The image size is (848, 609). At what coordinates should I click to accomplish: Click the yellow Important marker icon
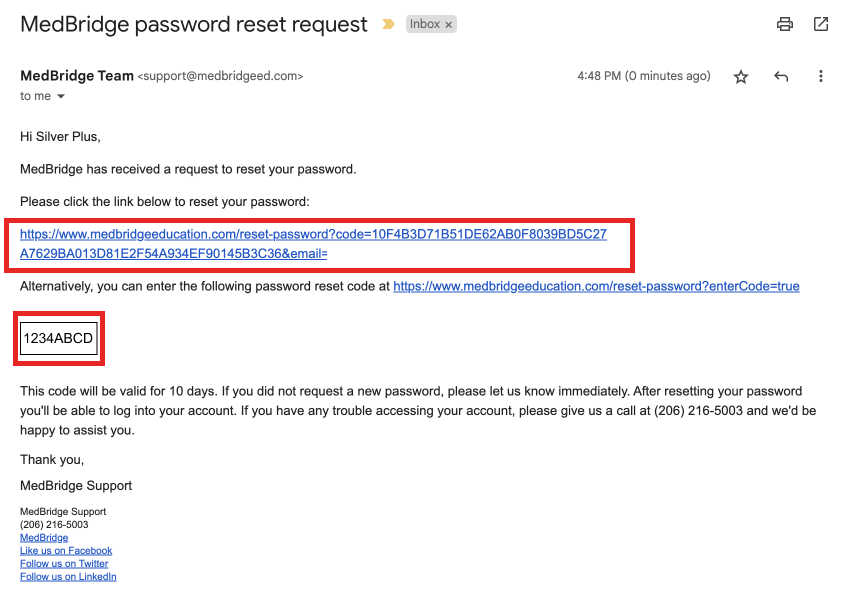[389, 23]
